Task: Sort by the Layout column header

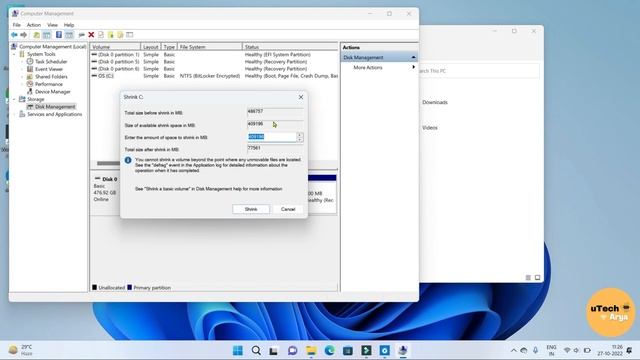Action: (x=151, y=47)
